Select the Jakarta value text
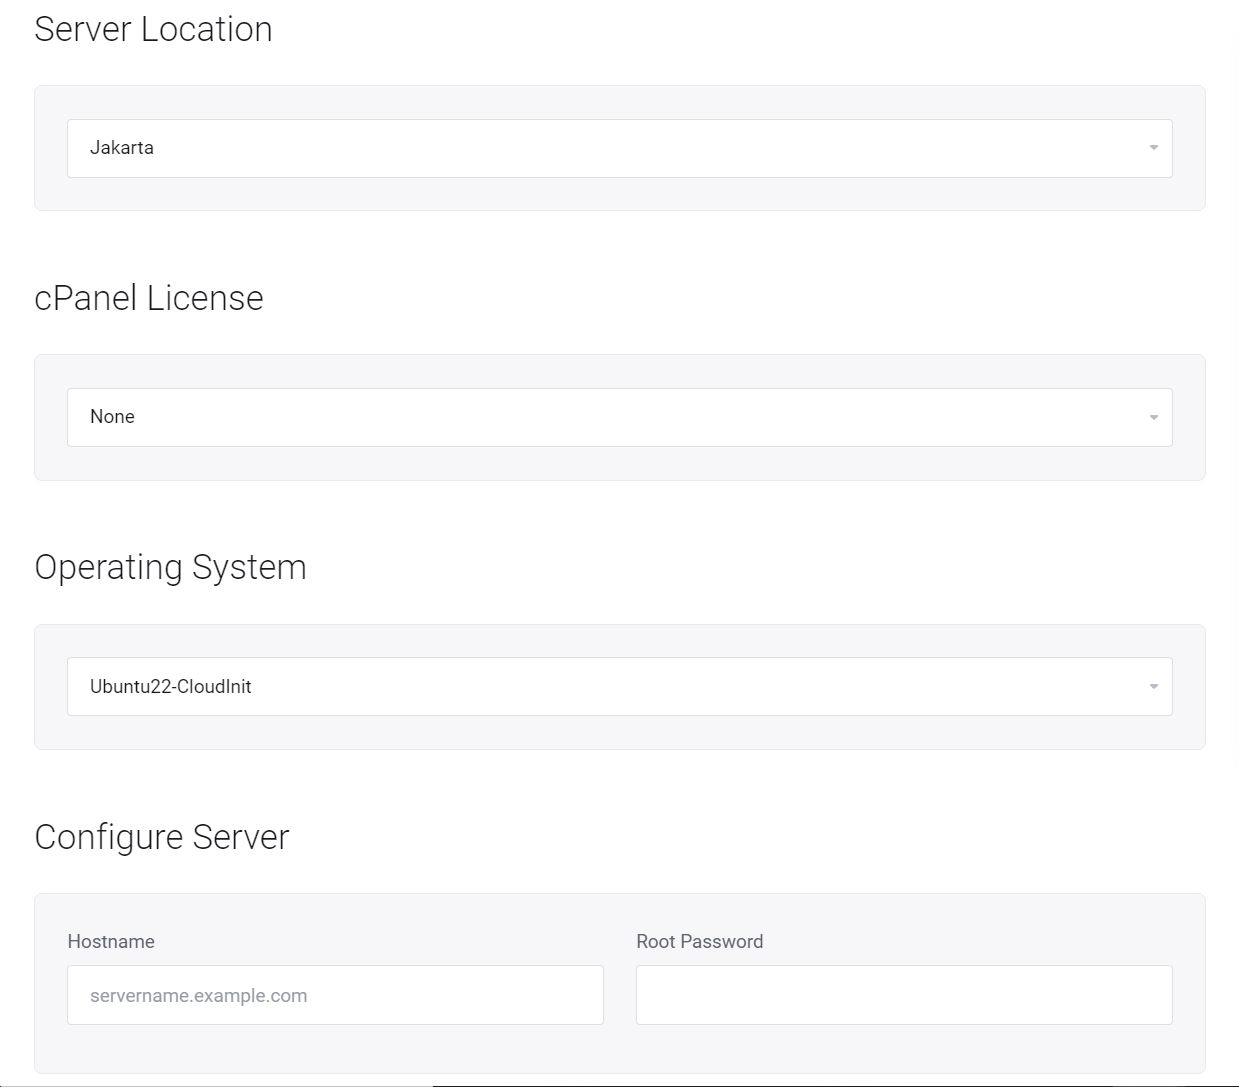Image resolution: width=1239 pixels, height=1087 pixels. coord(121,147)
